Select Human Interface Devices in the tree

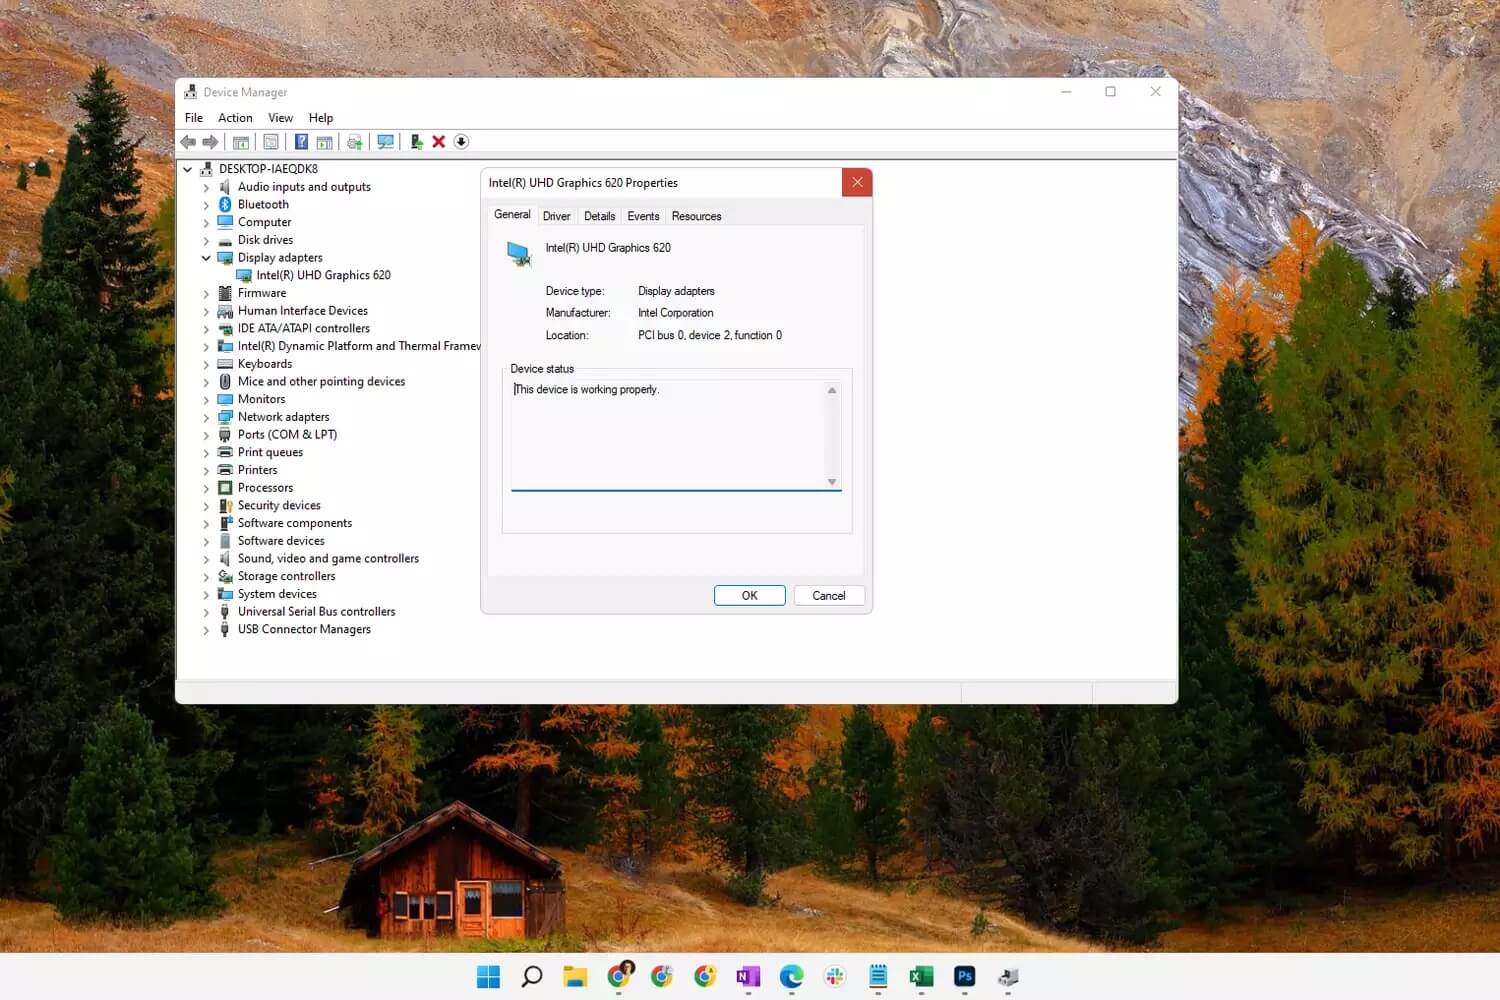click(303, 311)
